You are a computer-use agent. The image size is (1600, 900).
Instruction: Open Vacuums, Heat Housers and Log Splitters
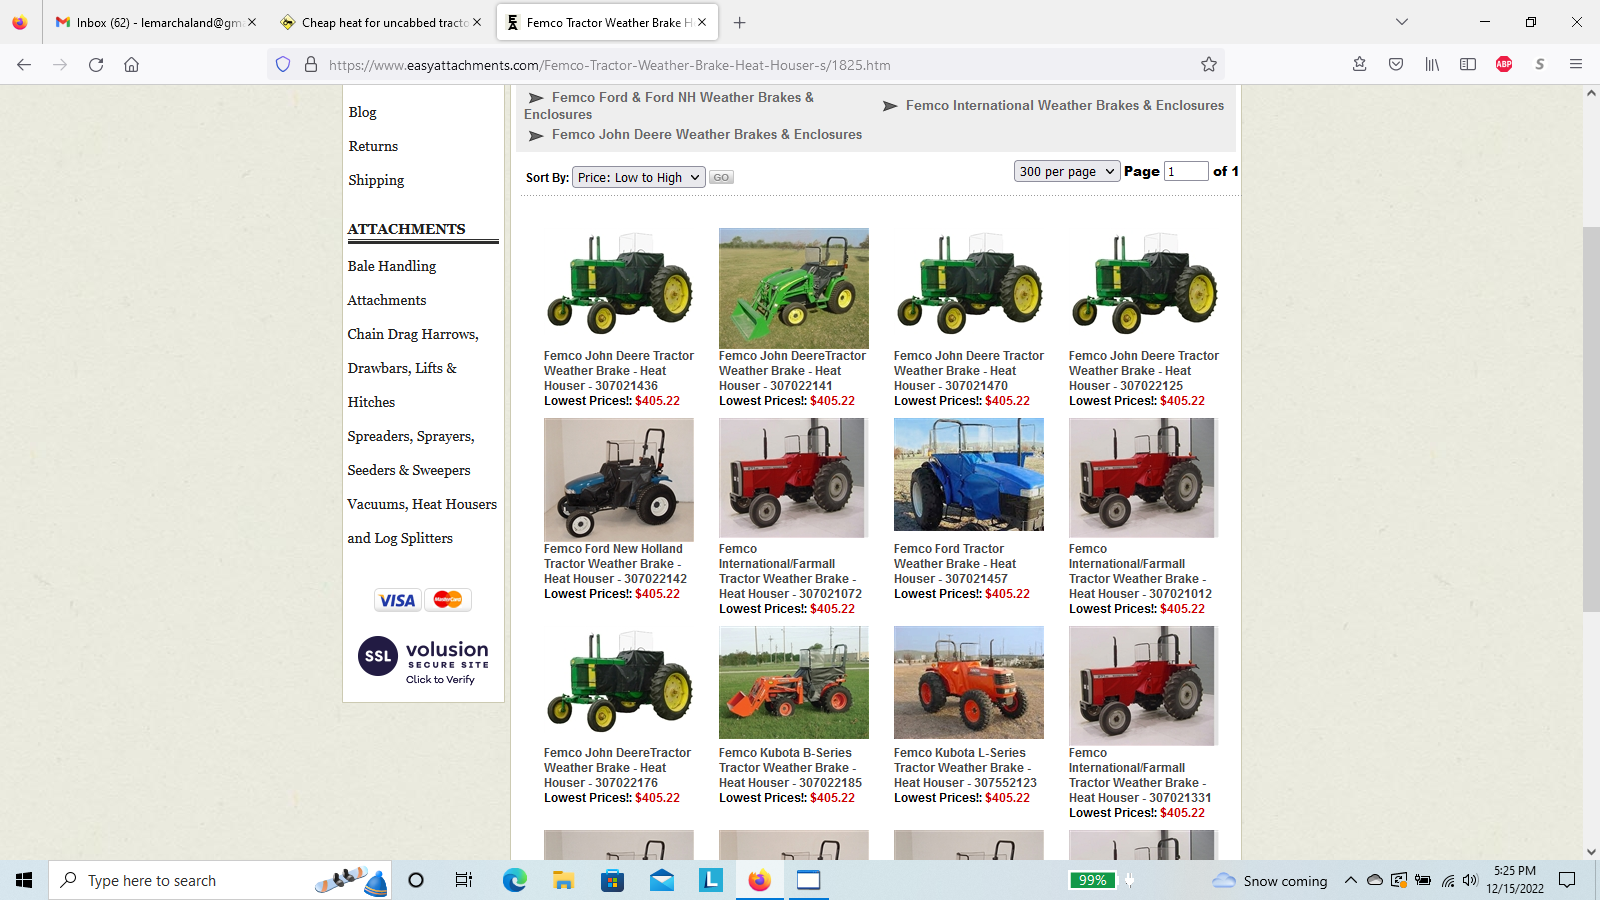tap(422, 521)
